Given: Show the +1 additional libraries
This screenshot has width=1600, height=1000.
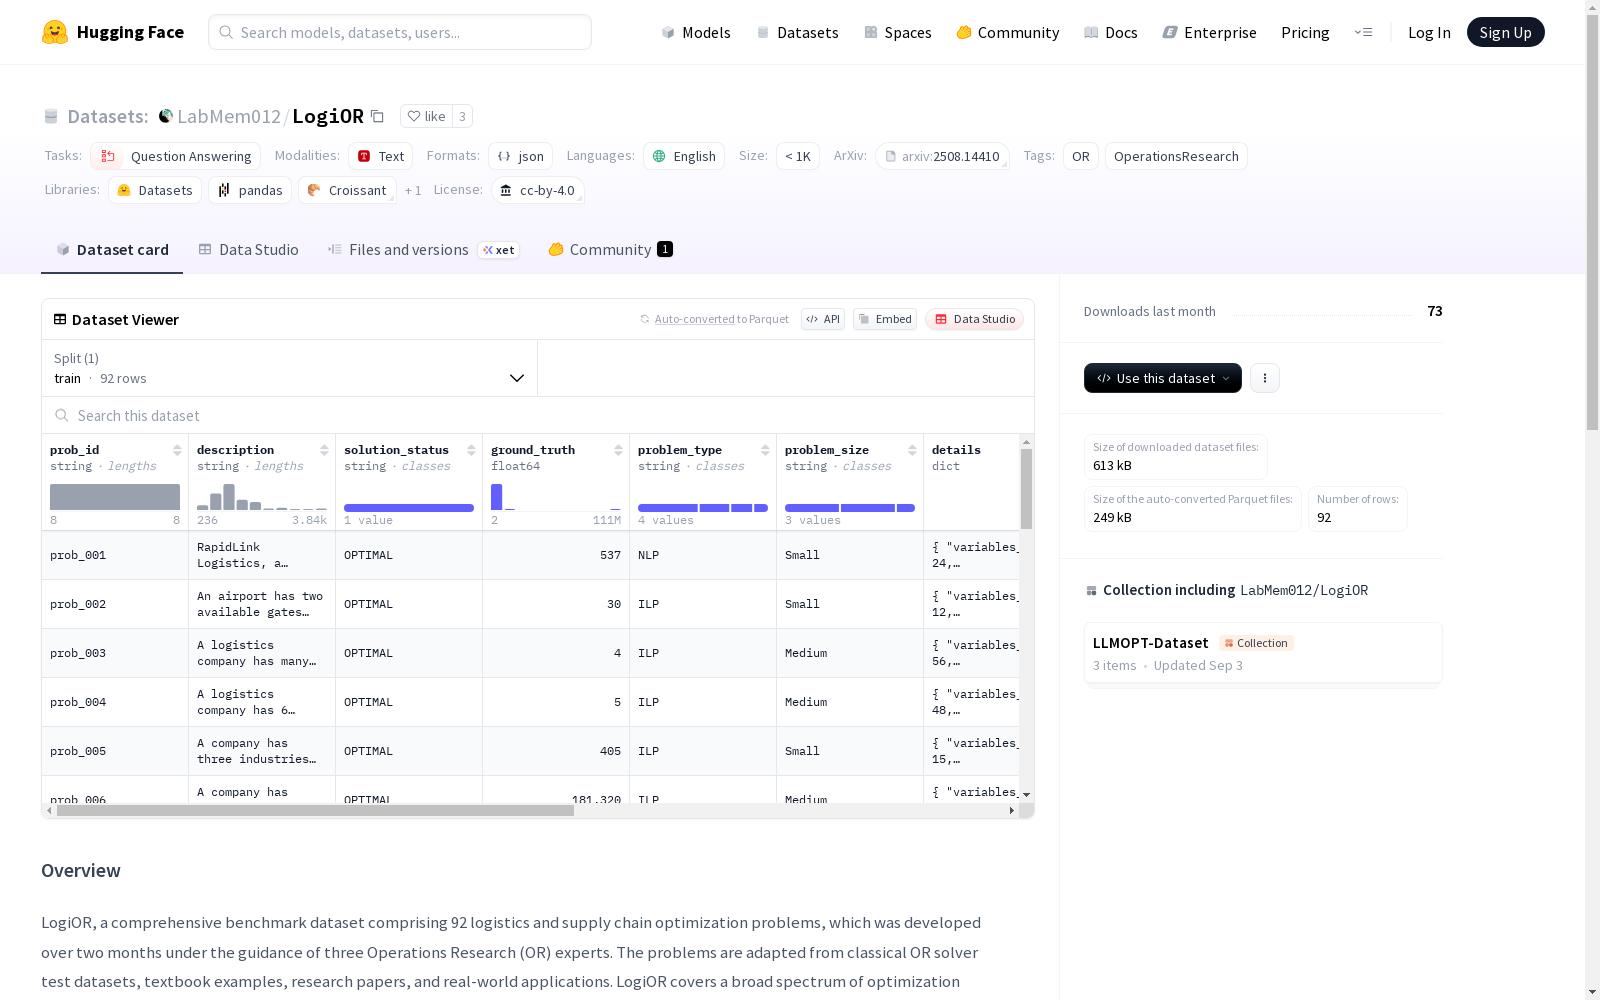Looking at the screenshot, I should click(x=413, y=190).
